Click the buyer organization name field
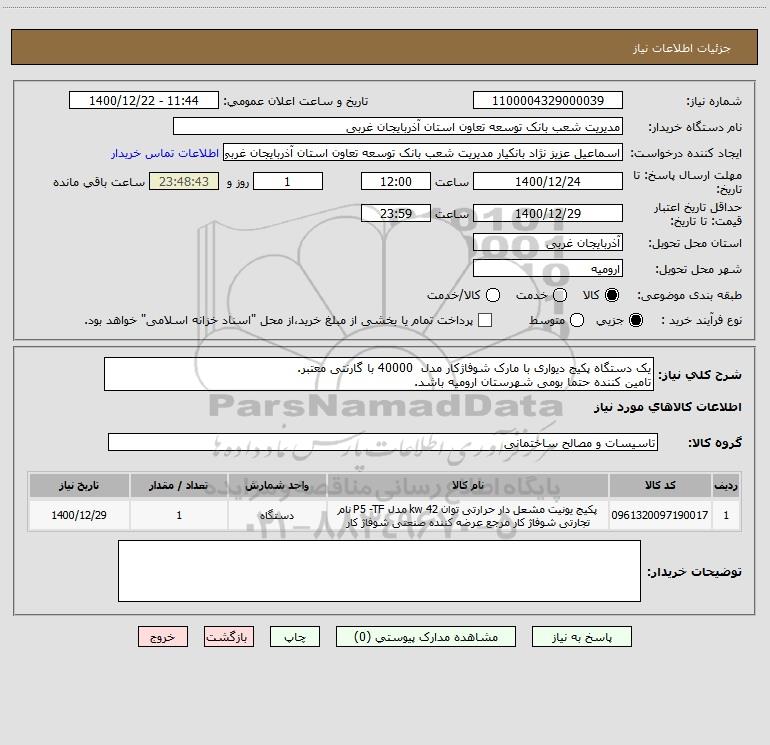The width and height of the screenshot is (770, 745). click(398, 127)
